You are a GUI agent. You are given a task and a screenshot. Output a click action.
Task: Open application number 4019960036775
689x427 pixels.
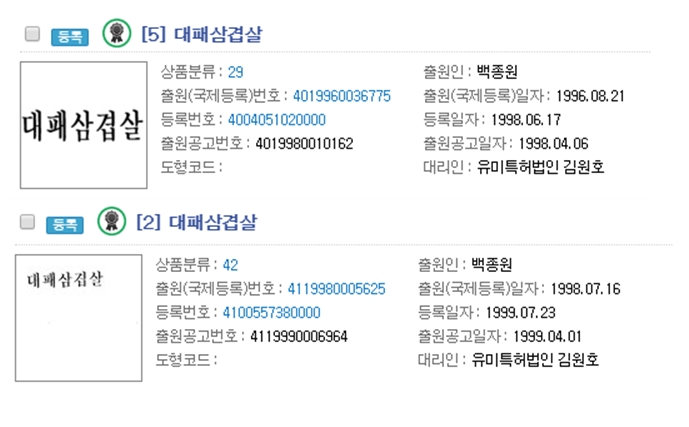coord(342,96)
